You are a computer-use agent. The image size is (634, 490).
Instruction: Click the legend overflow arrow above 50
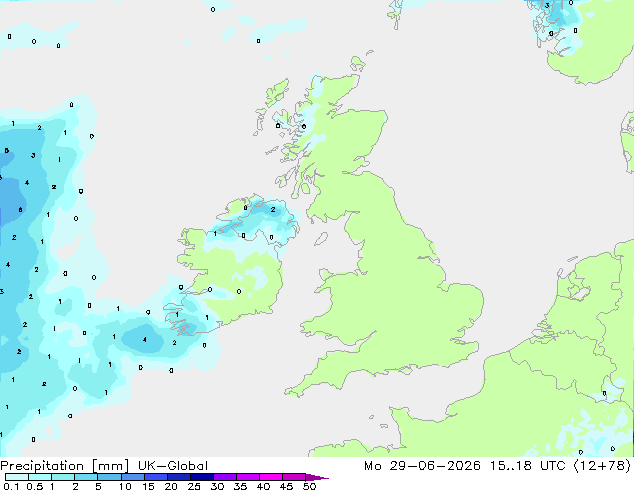point(317,477)
